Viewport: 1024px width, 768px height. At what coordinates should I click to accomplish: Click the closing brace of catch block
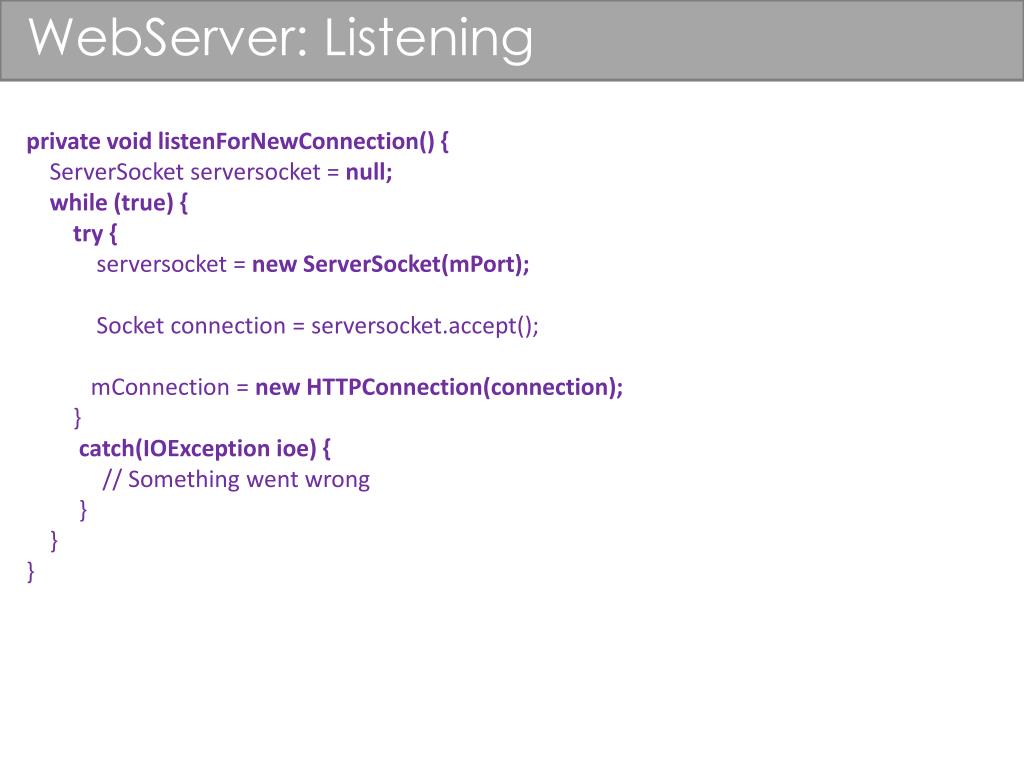click(83, 509)
